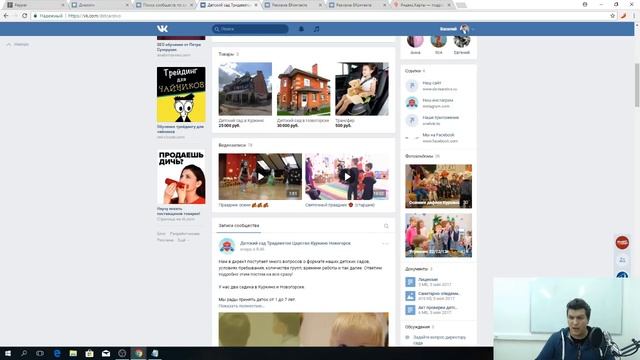
Task: Switch to the second browser tab 'Директ'
Action: pos(100,5)
